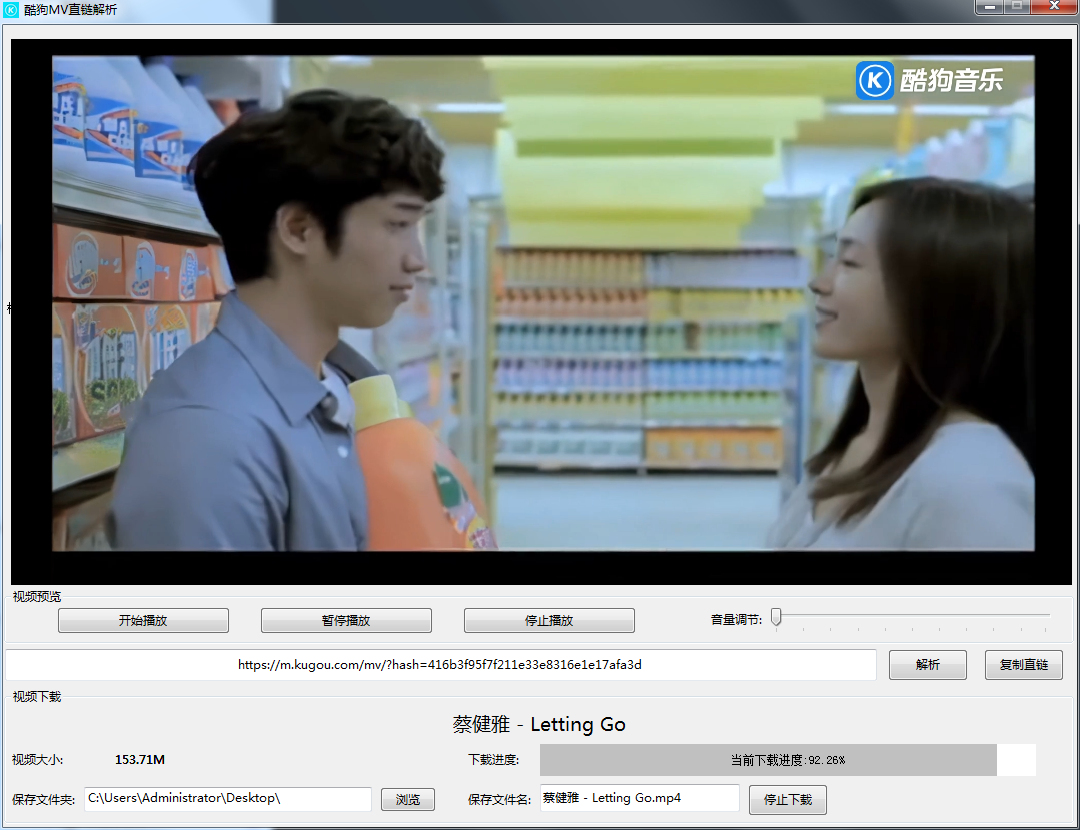Click the Kugou app icon in title bar
The height and width of the screenshot is (830, 1080).
(x=11, y=9)
